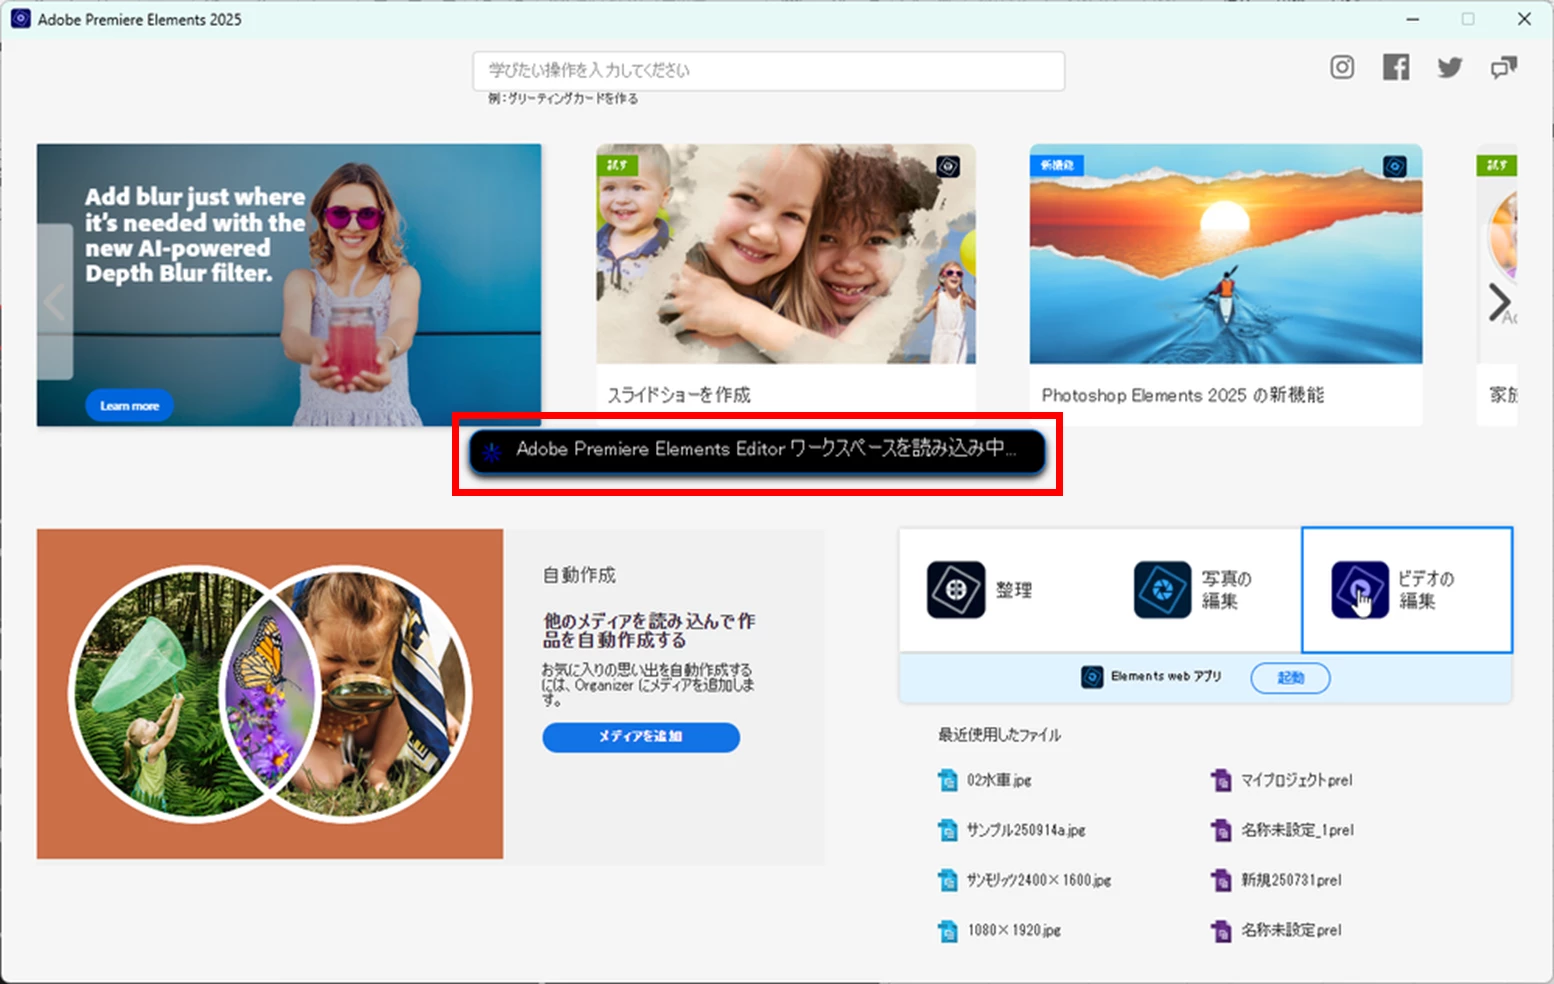This screenshot has width=1554, height=984.
Task: Click project icon beside マイプロジェクト.prel
Action: coord(1221,780)
